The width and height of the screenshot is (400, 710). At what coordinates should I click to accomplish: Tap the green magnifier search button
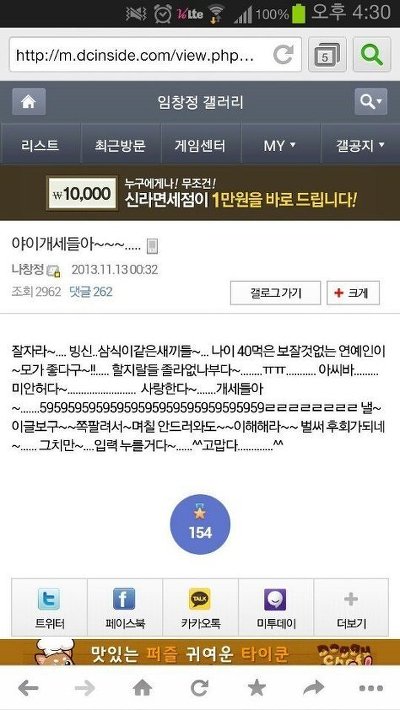click(x=371, y=54)
